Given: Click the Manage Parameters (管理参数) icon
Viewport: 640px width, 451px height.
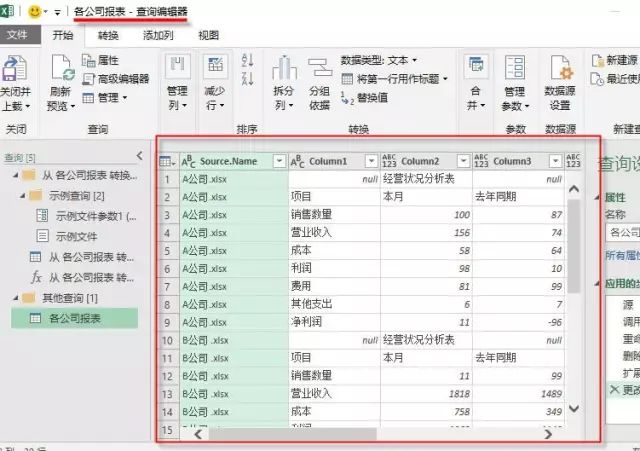Looking at the screenshot, I should [x=515, y=67].
